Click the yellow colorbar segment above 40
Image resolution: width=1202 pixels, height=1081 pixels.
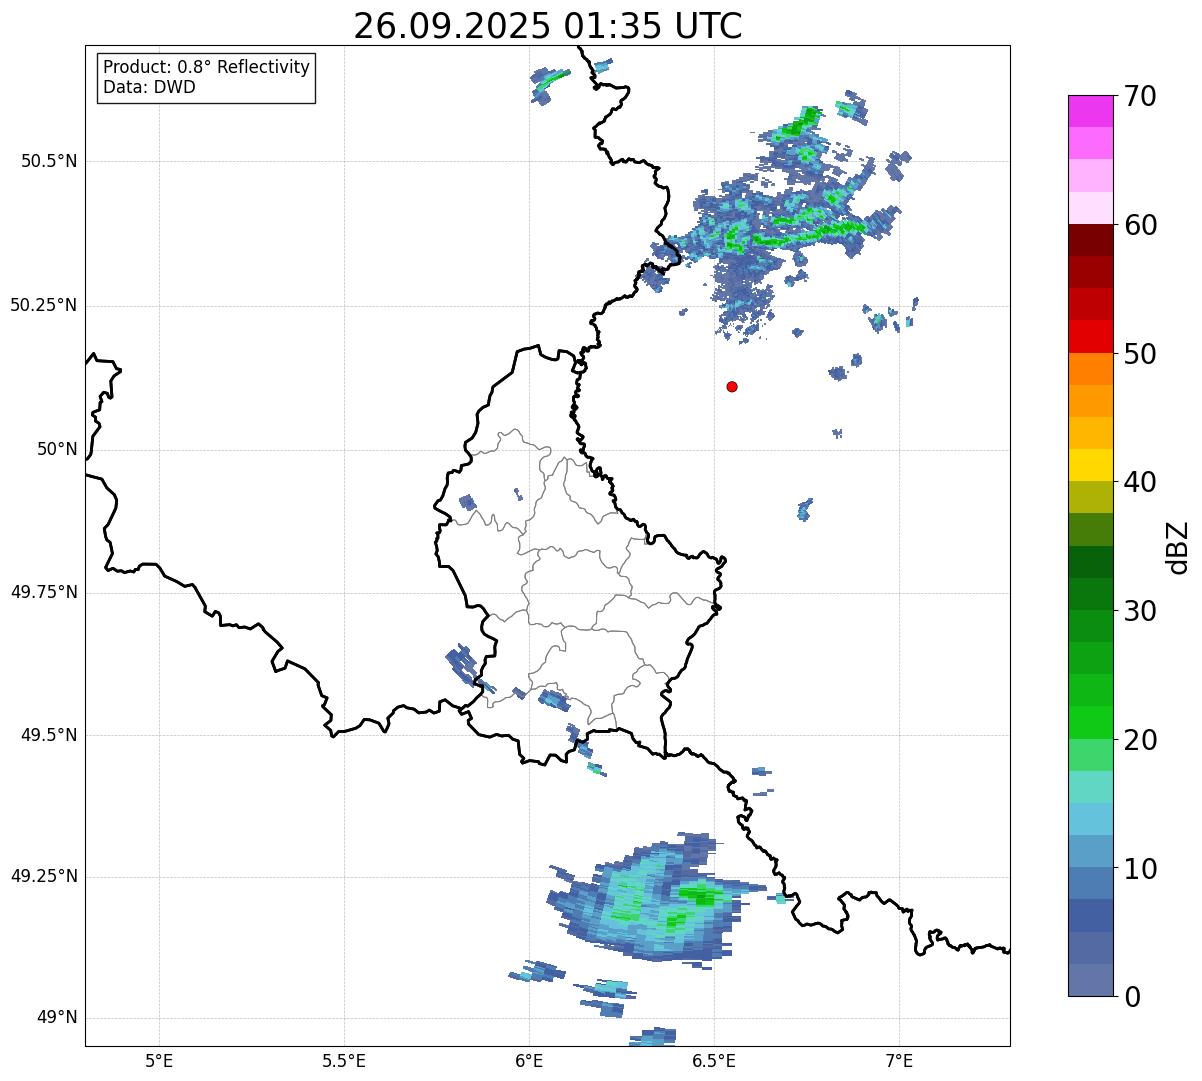(1090, 465)
